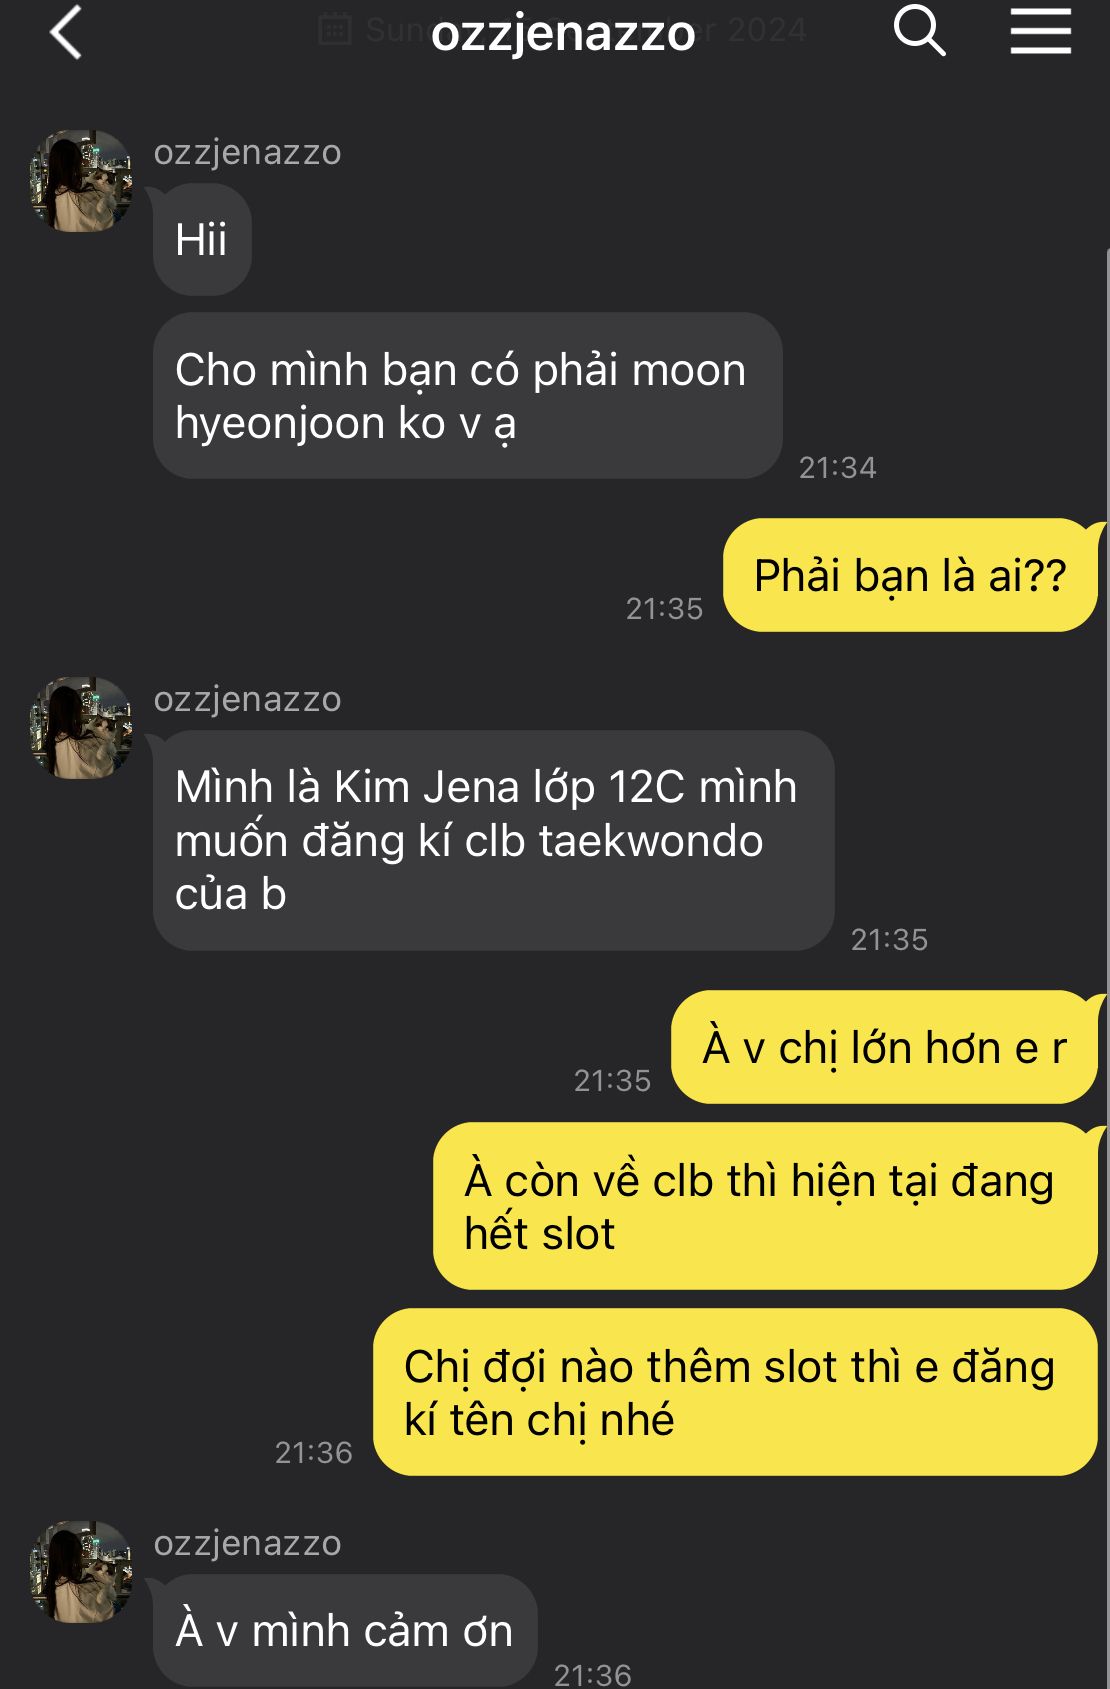Tap the ozzjenazzo chat title in the header
Screen dimensions: 1110x1689
pos(563,33)
